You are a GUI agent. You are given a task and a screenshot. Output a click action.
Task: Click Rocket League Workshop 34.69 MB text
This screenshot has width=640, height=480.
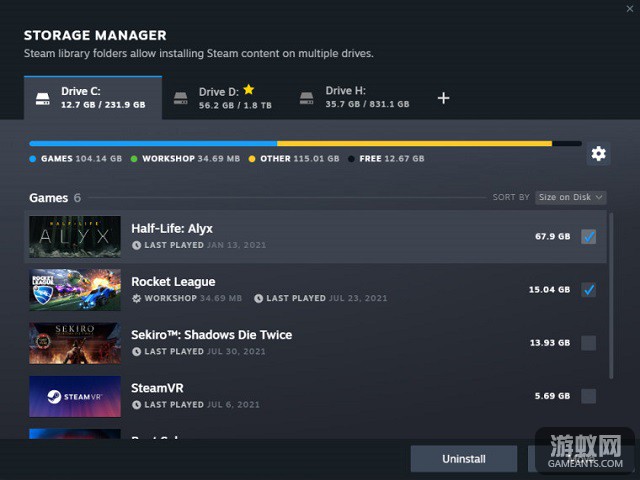click(x=193, y=298)
